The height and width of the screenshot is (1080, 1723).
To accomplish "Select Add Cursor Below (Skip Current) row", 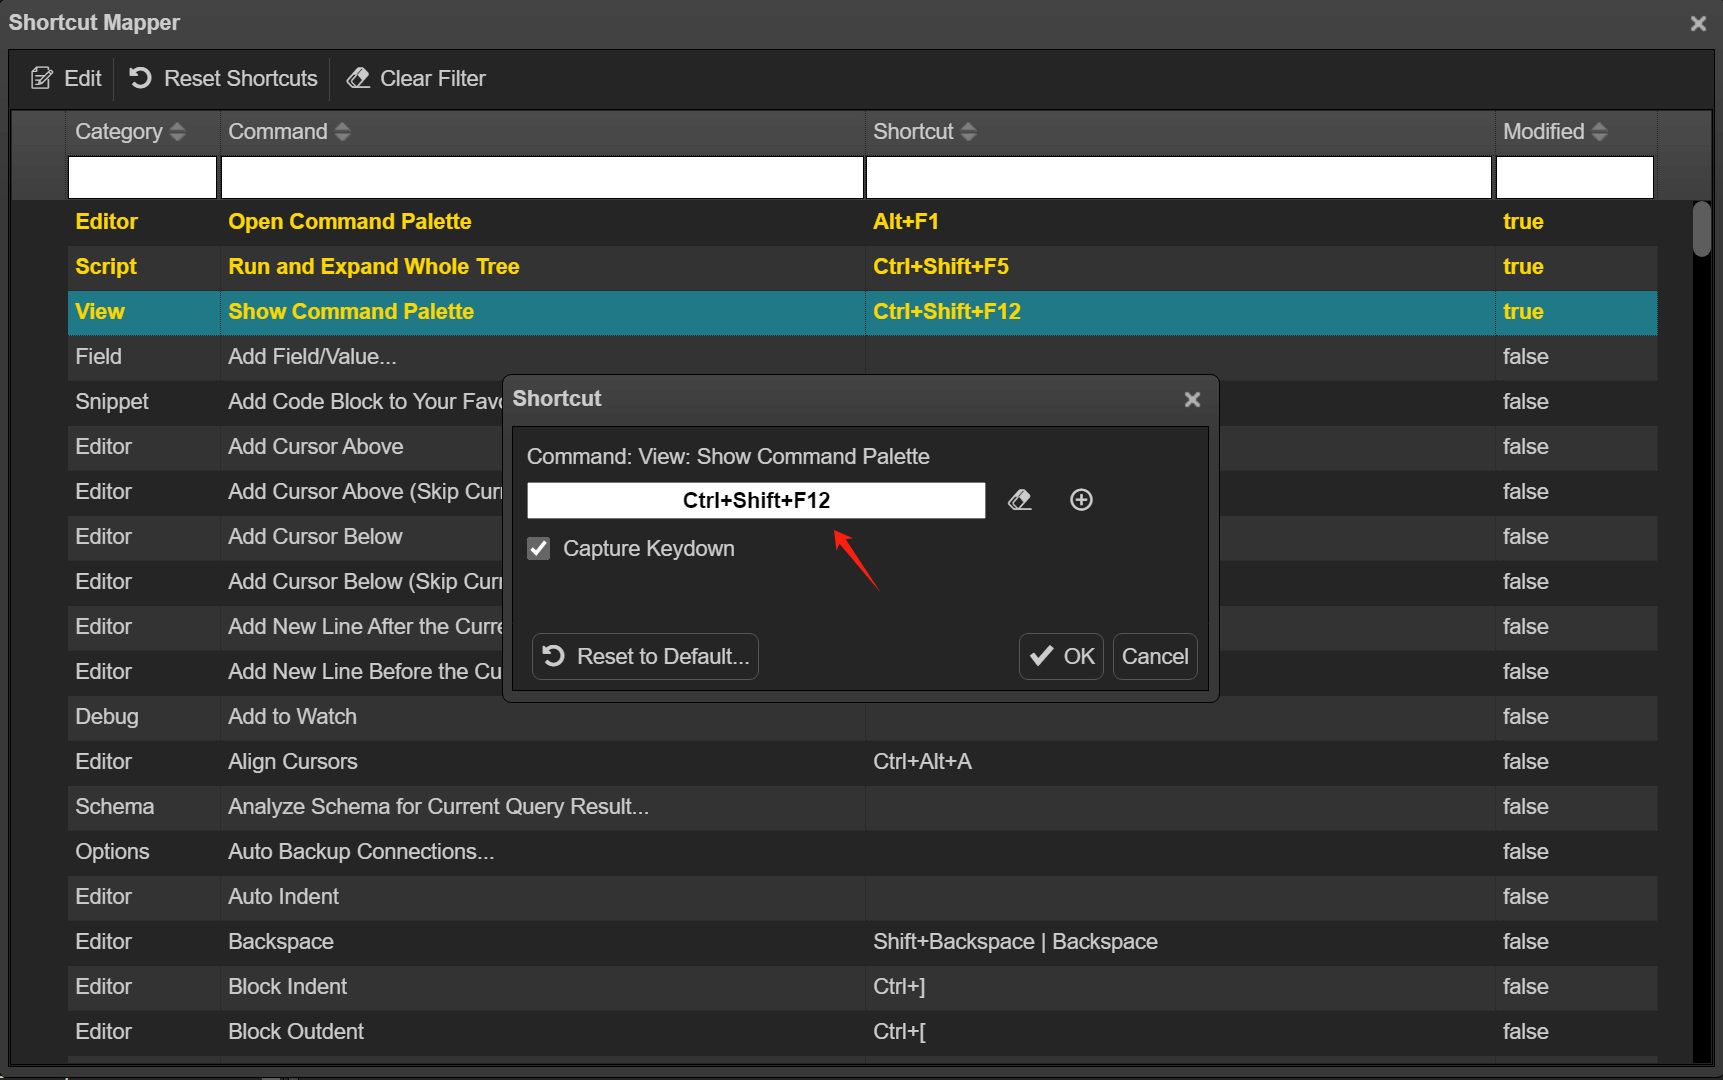I will point(365,582).
